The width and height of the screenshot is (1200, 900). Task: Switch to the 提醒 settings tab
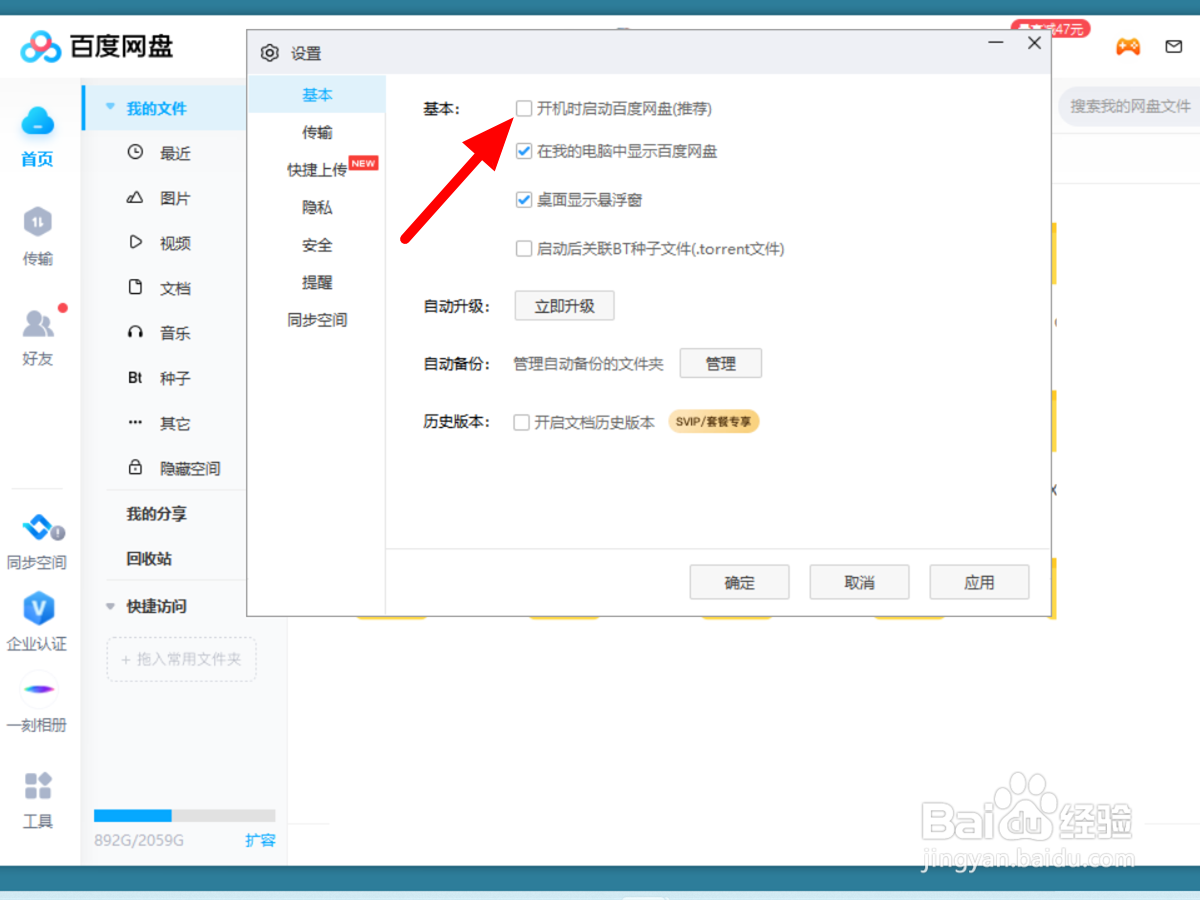point(317,282)
